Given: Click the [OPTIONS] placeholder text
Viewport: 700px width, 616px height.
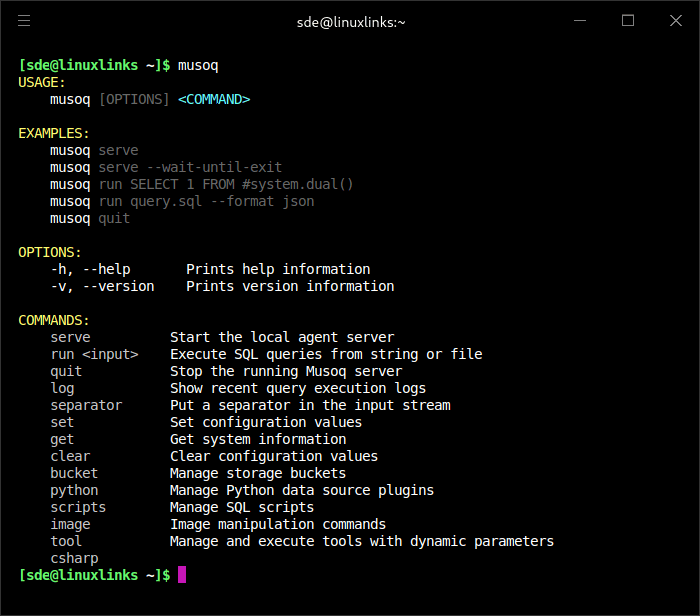Looking at the screenshot, I should pos(134,100).
